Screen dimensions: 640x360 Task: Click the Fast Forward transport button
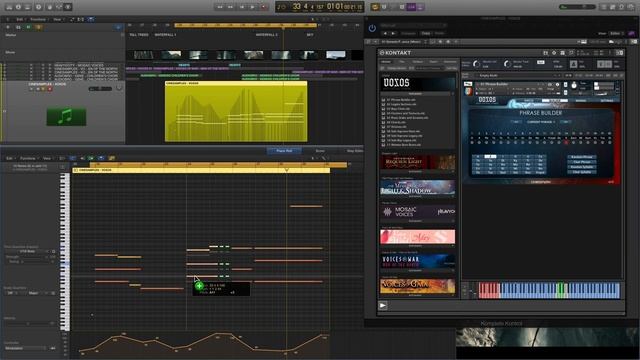click(x=231, y=7)
